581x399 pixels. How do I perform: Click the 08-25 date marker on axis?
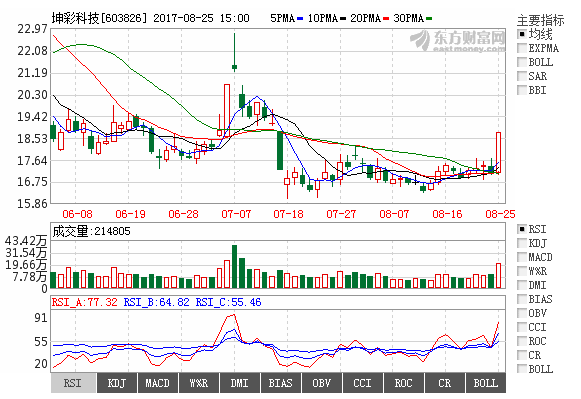pos(500,214)
